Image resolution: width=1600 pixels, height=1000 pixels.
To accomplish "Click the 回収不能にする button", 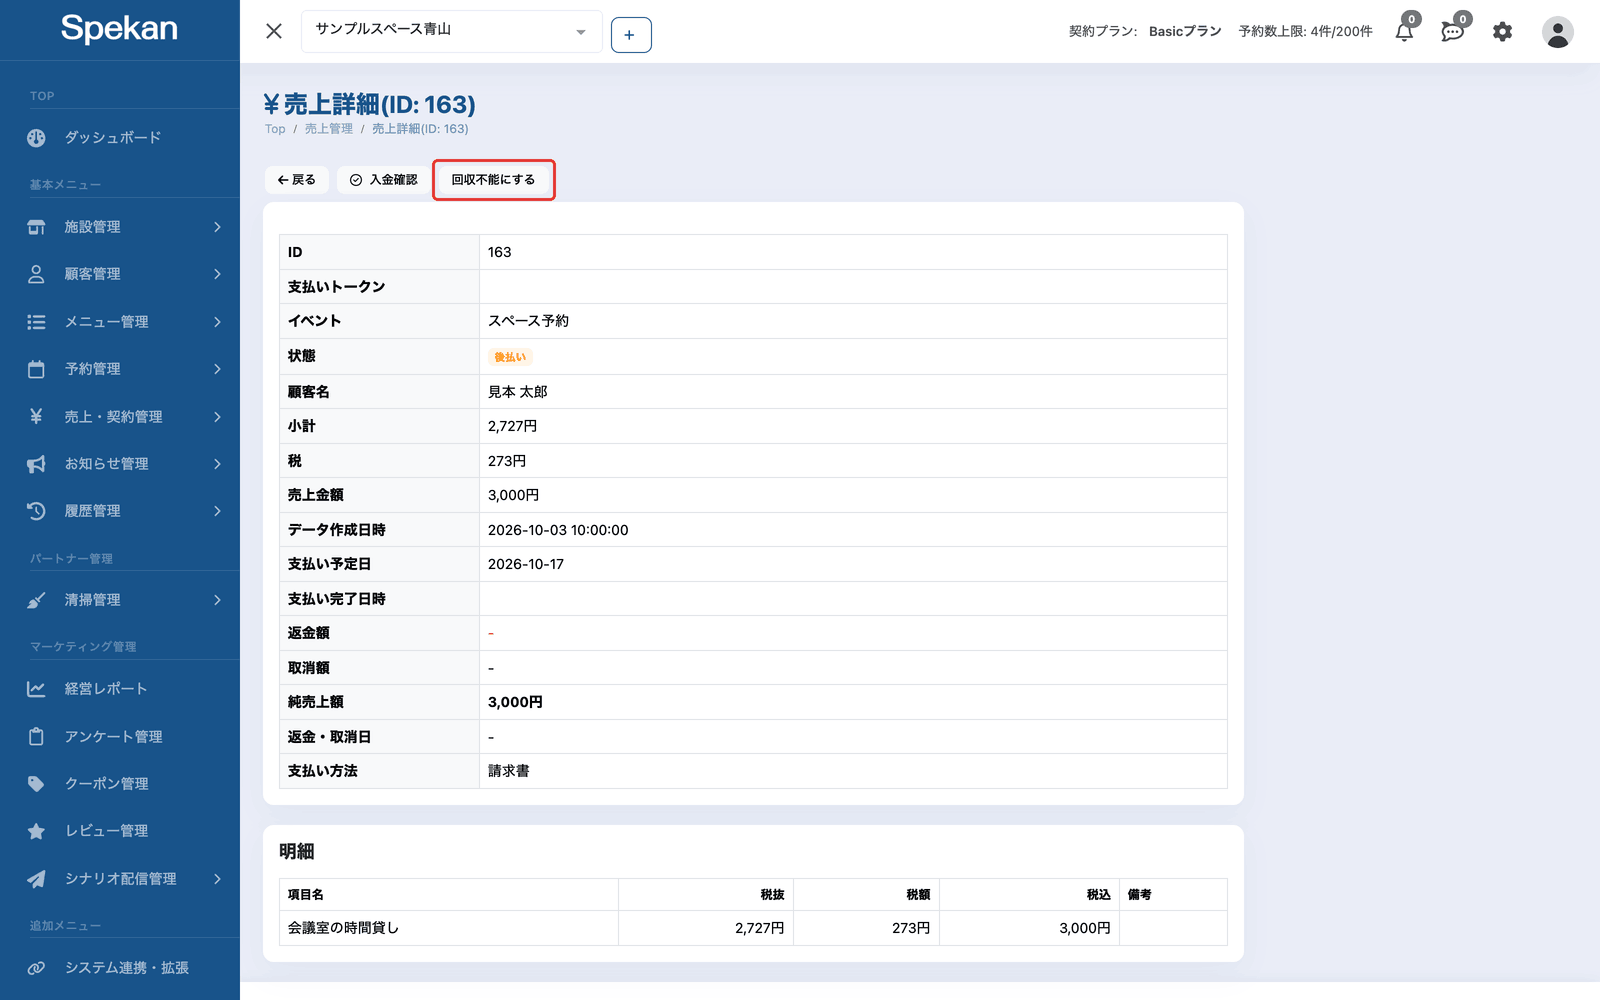I will [x=493, y=180].
